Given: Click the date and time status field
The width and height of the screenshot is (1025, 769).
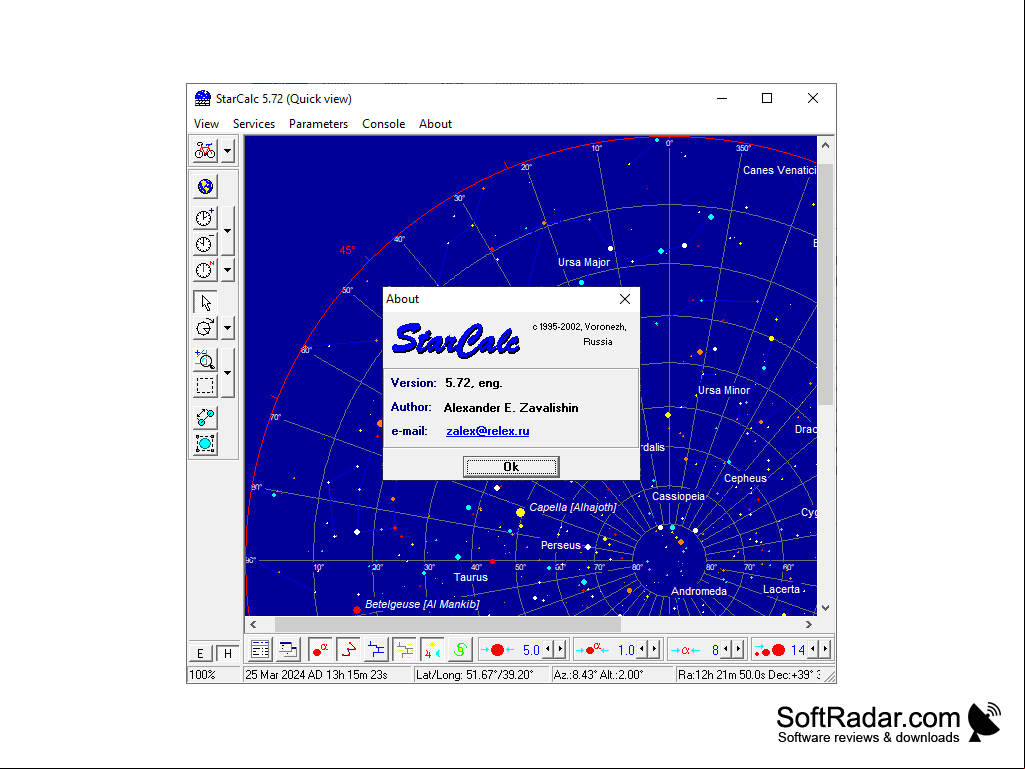Looking at the screenshot, I should coord(327,675).
